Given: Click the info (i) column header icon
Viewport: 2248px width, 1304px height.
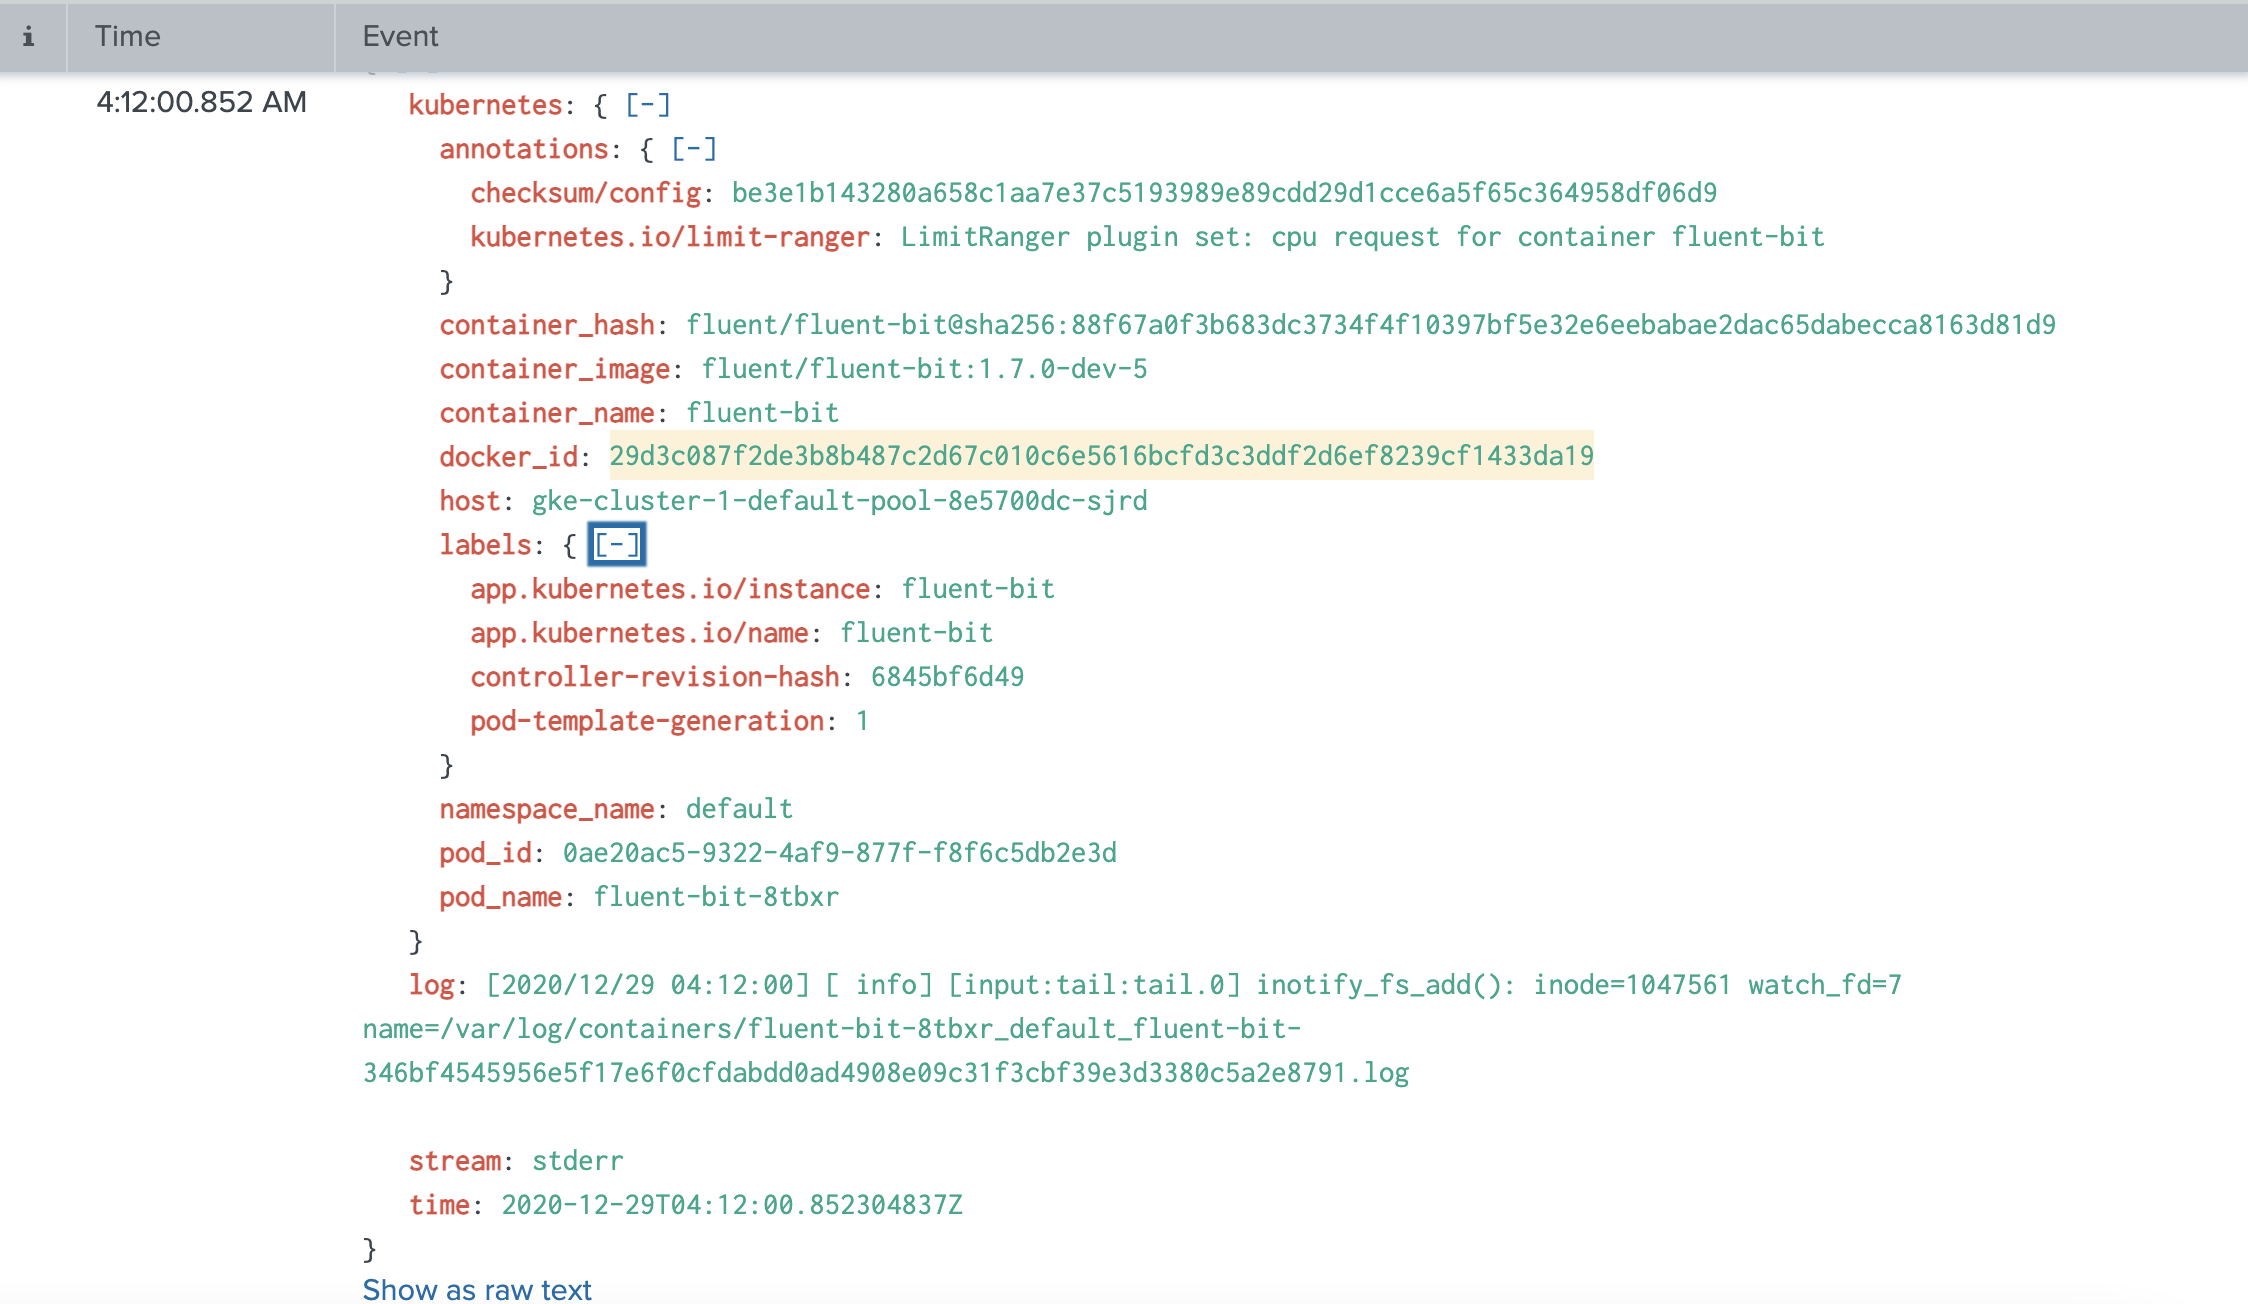Looking at the screenshot, I should tap(30, 37).
